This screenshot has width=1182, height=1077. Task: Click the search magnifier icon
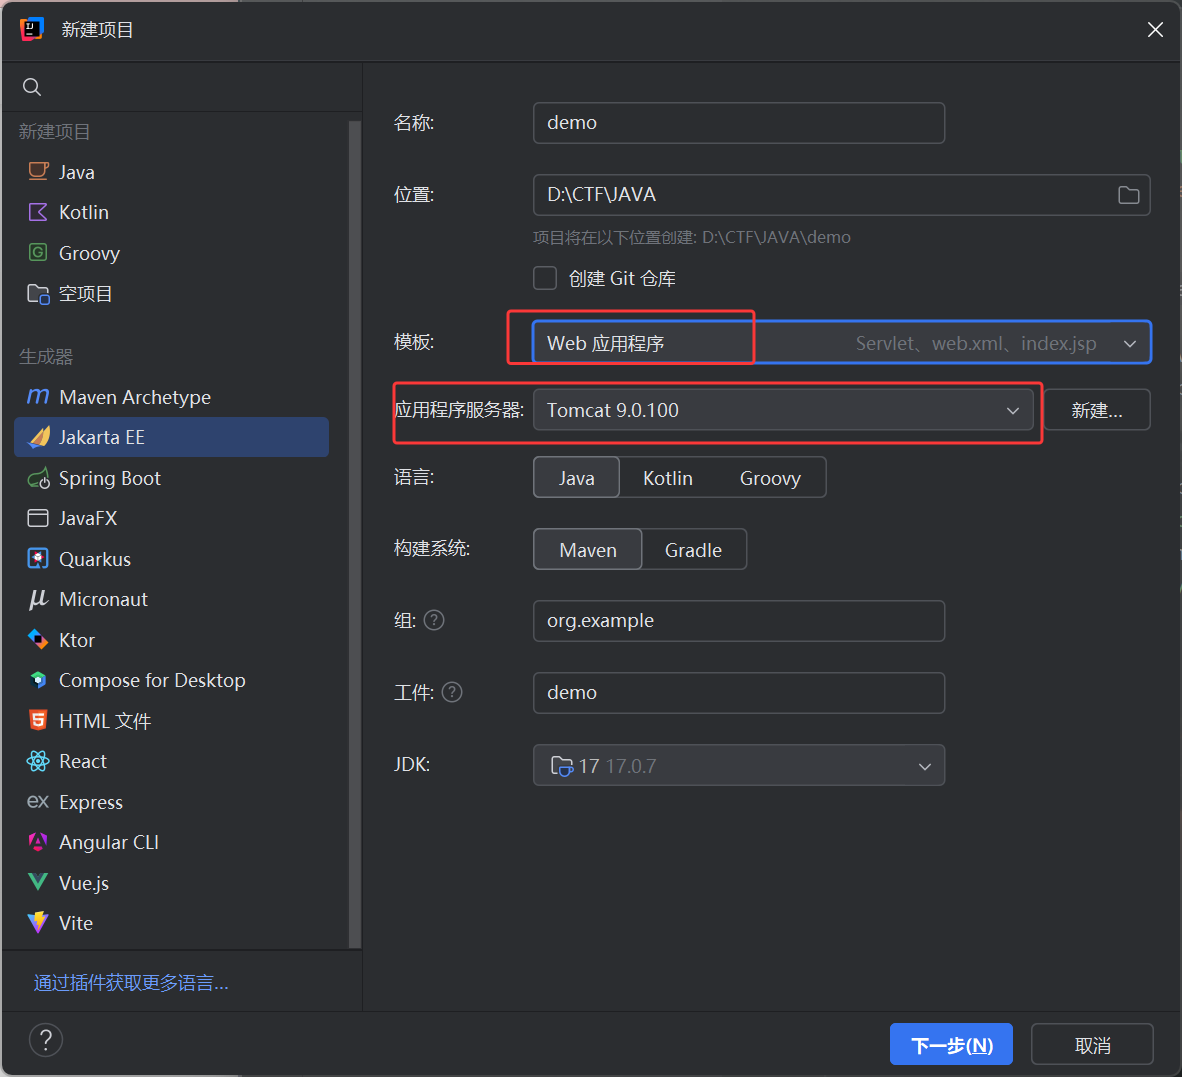pyautogui.click(x=32, y=87)
